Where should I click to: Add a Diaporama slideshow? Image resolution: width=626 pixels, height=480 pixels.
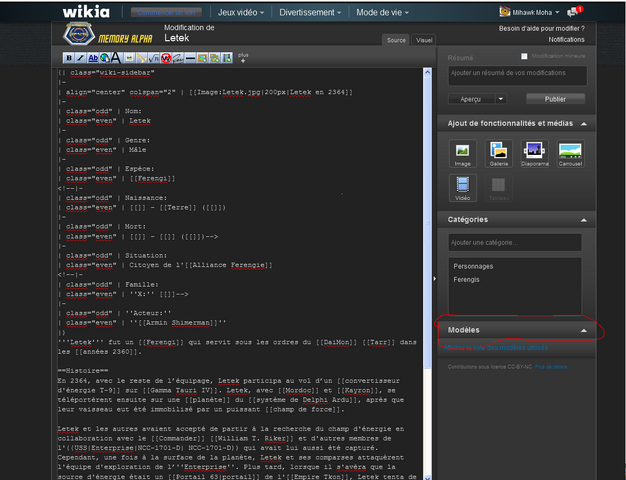pos(535,153)
